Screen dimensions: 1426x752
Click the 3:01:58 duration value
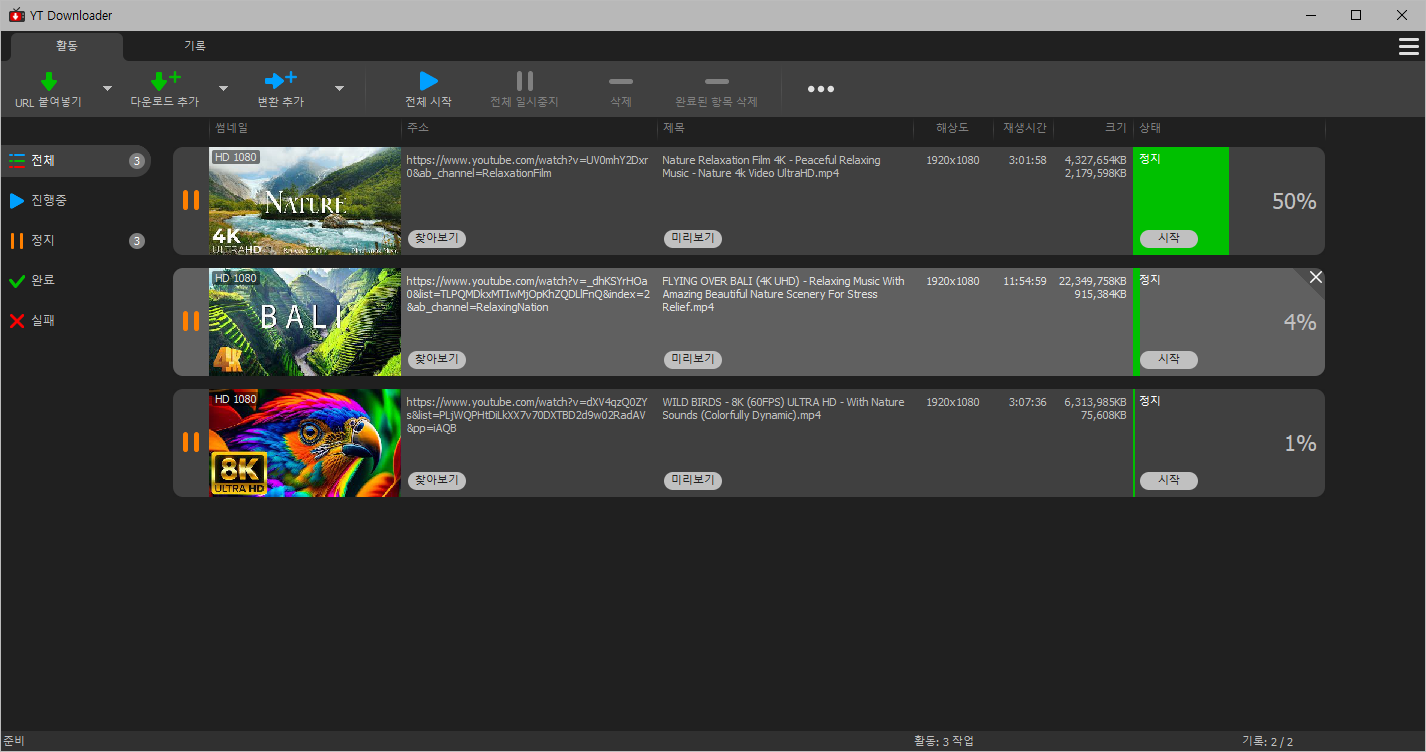tap(1027, 160)
